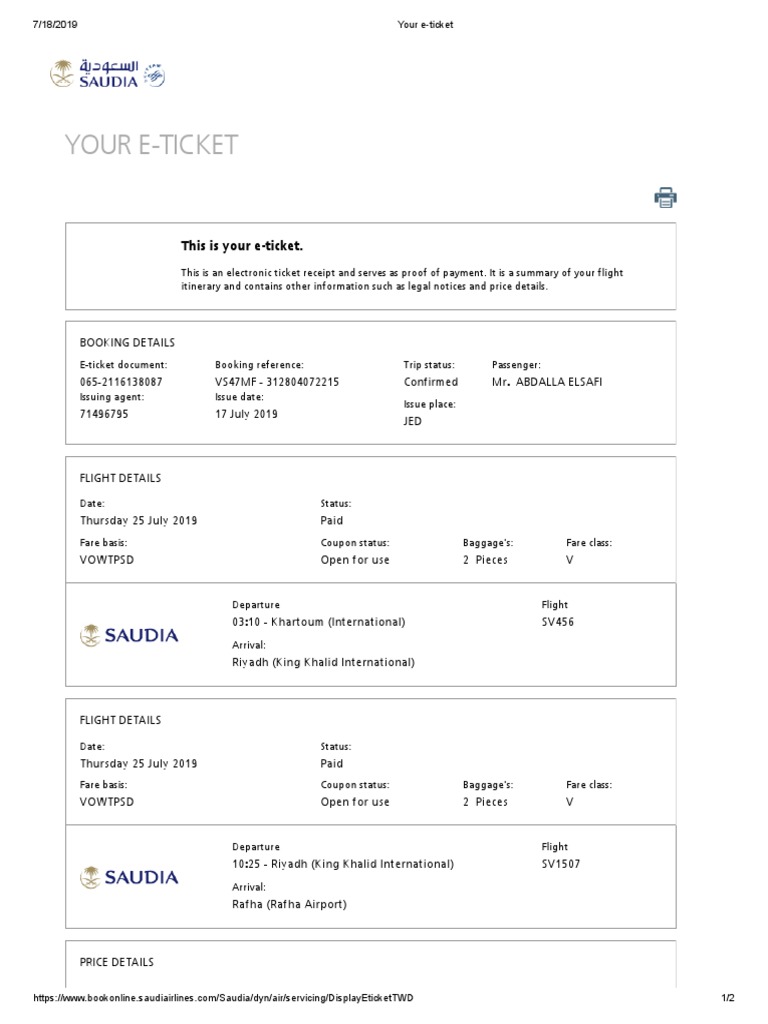Click the YOUR E-TICKET heading
The width and height of the screenshot is (768, 1024).
click(151, 145)
